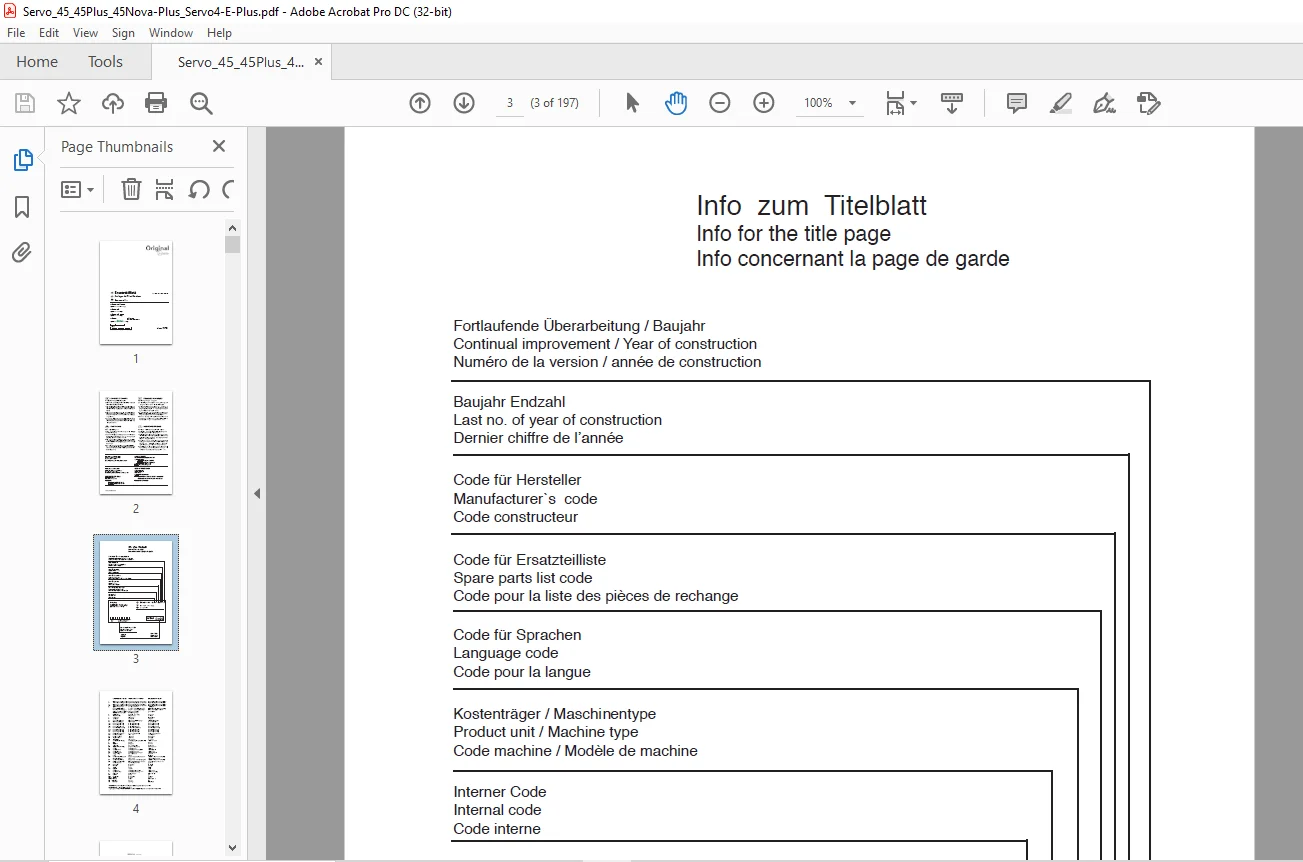Go to next page arrow
The height and width of the screenshot is (862, 1303).
tap(464, 103)
